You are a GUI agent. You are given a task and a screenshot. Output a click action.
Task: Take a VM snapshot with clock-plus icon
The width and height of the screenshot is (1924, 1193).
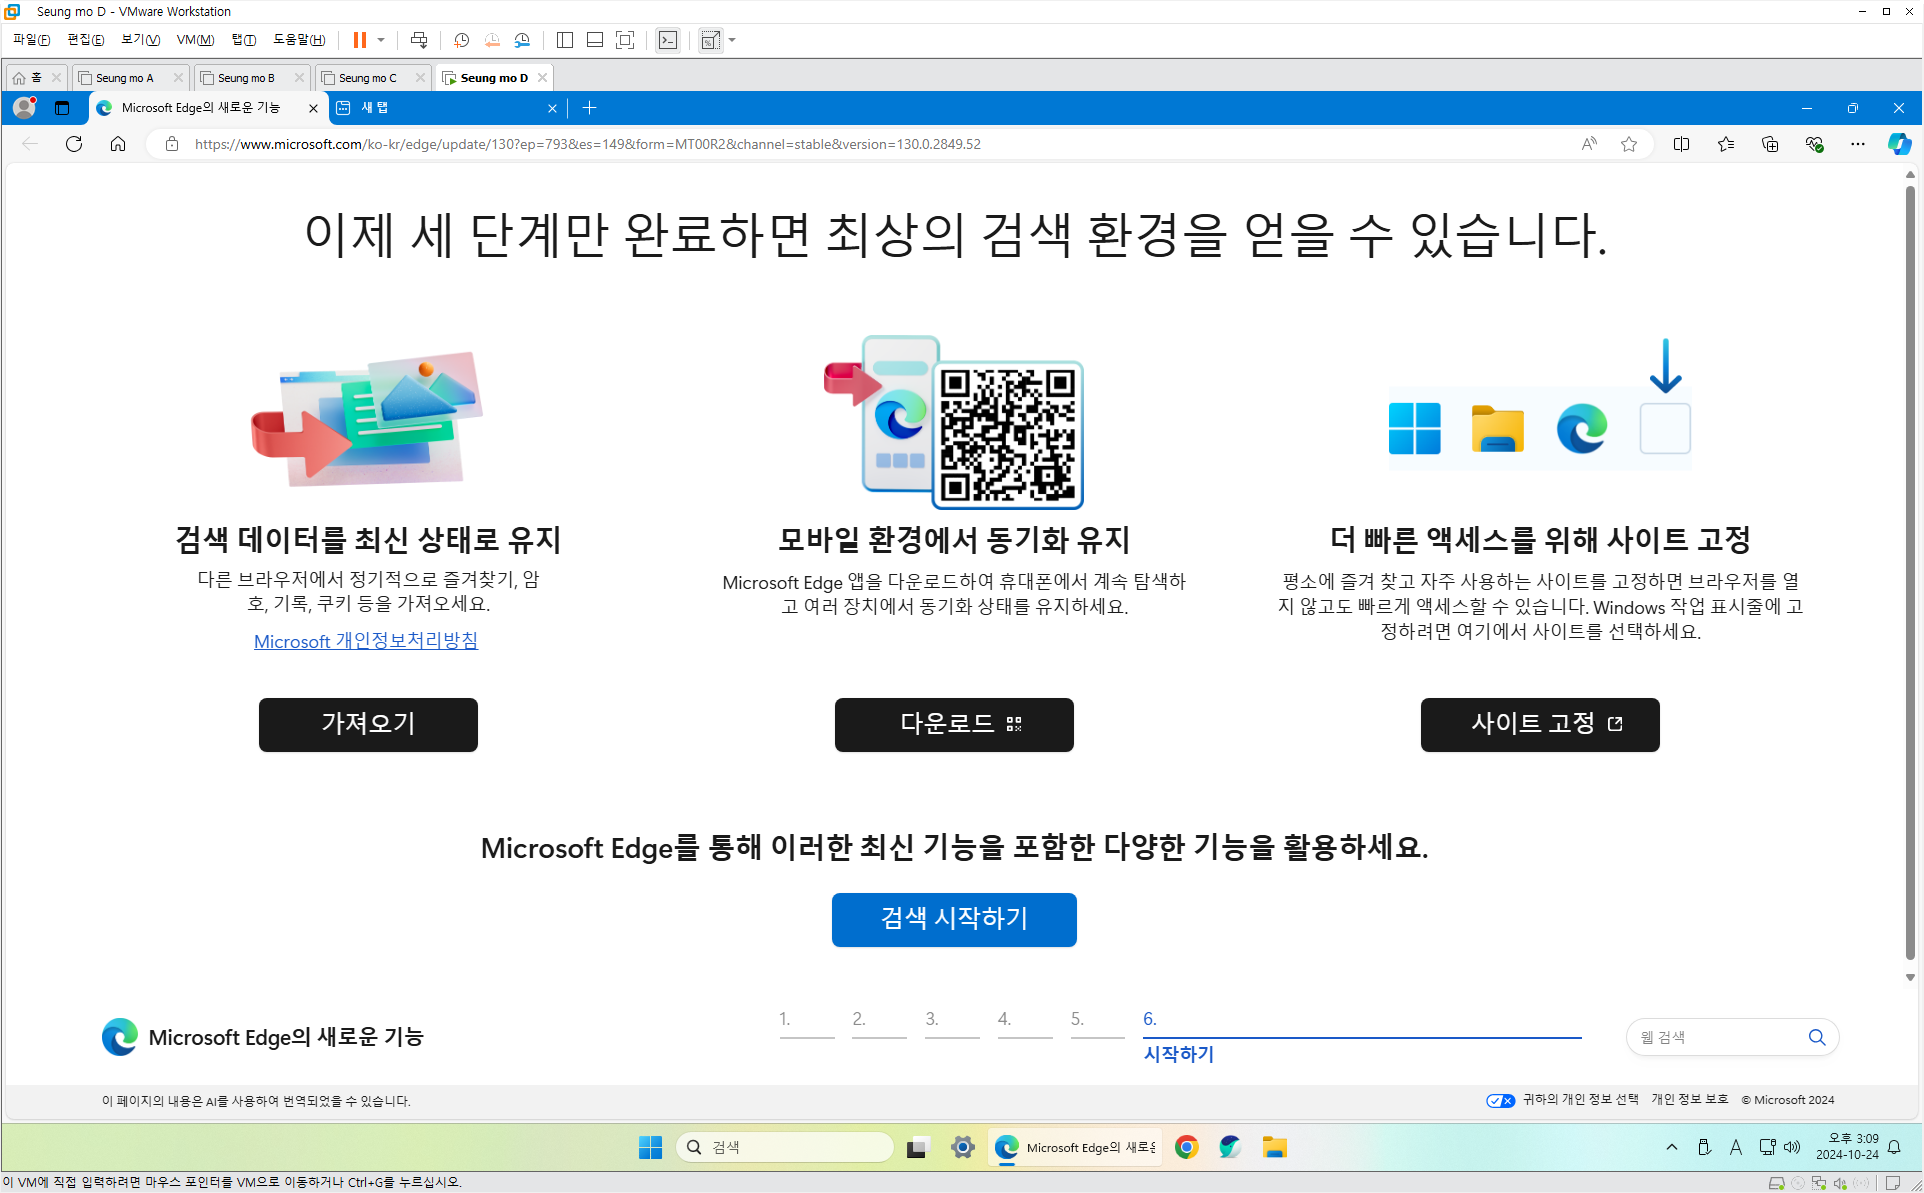pyautogui.click(x=461, y=40)
